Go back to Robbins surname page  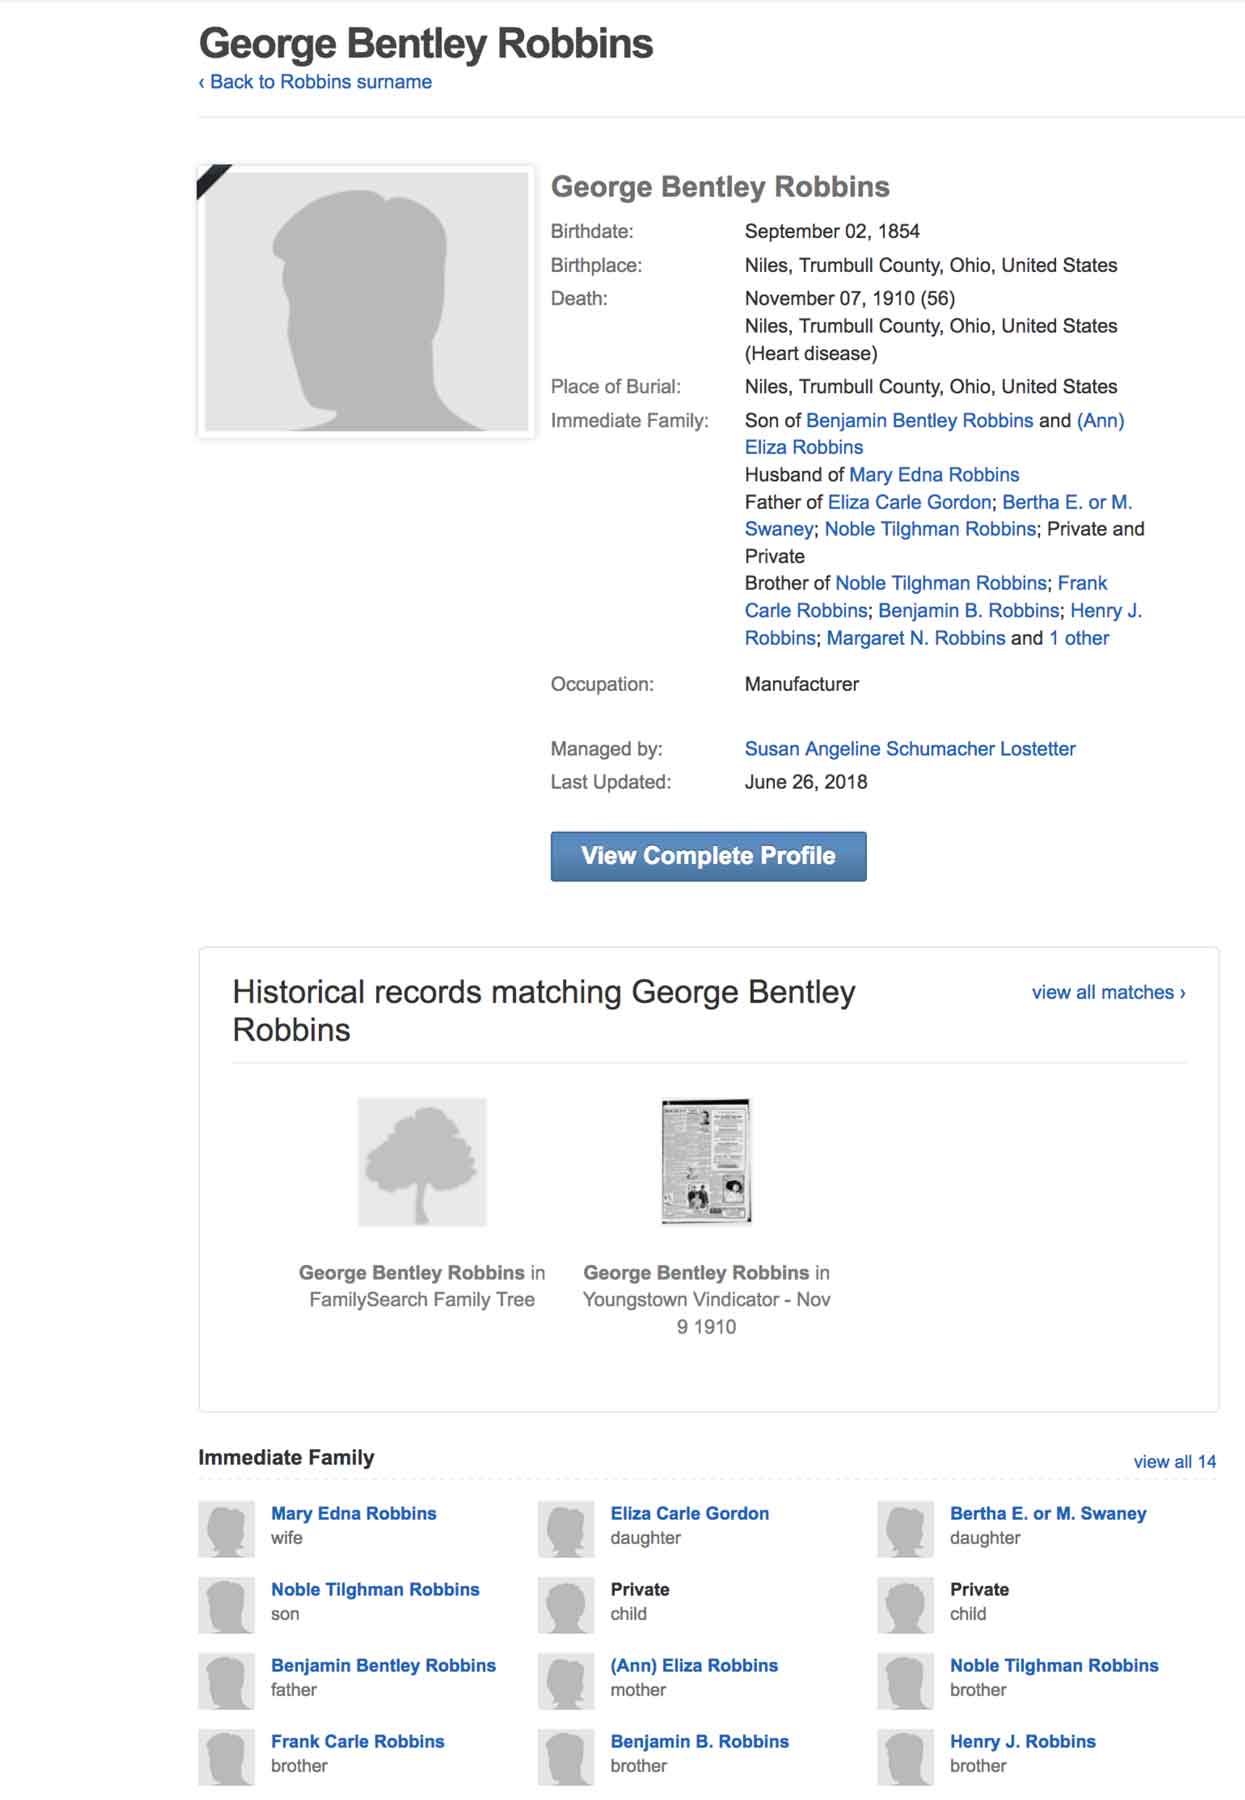316,82
